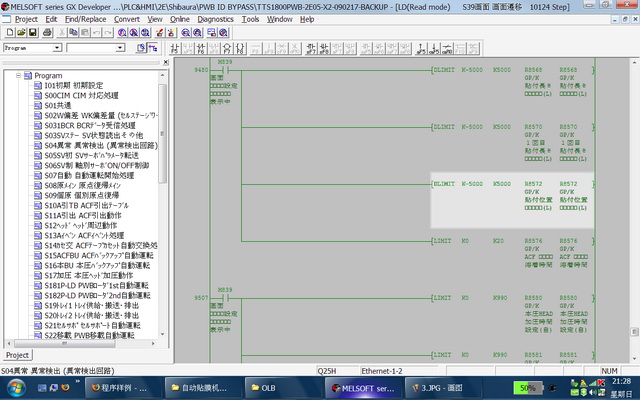
Task: Open the second toolbar combo box
Action: tap(118, 47)
